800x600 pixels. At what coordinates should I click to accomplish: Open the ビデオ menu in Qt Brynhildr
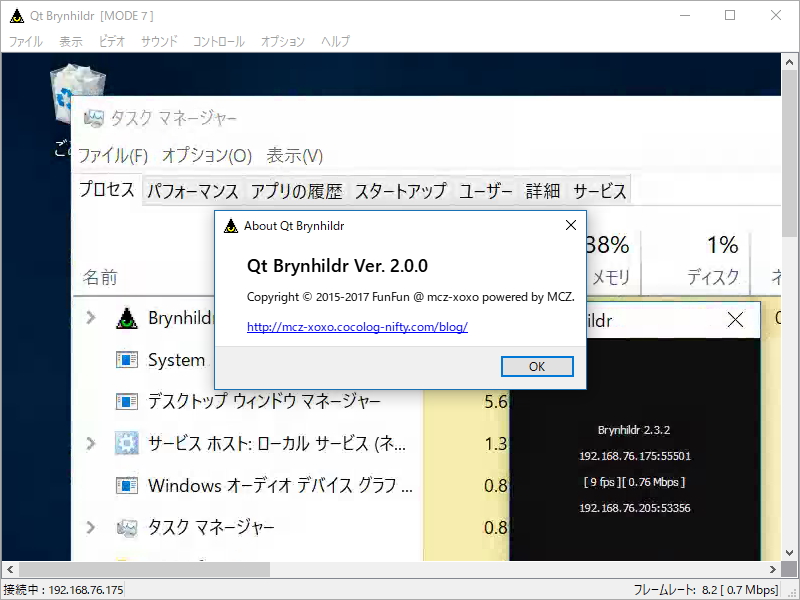click(110, 42)
